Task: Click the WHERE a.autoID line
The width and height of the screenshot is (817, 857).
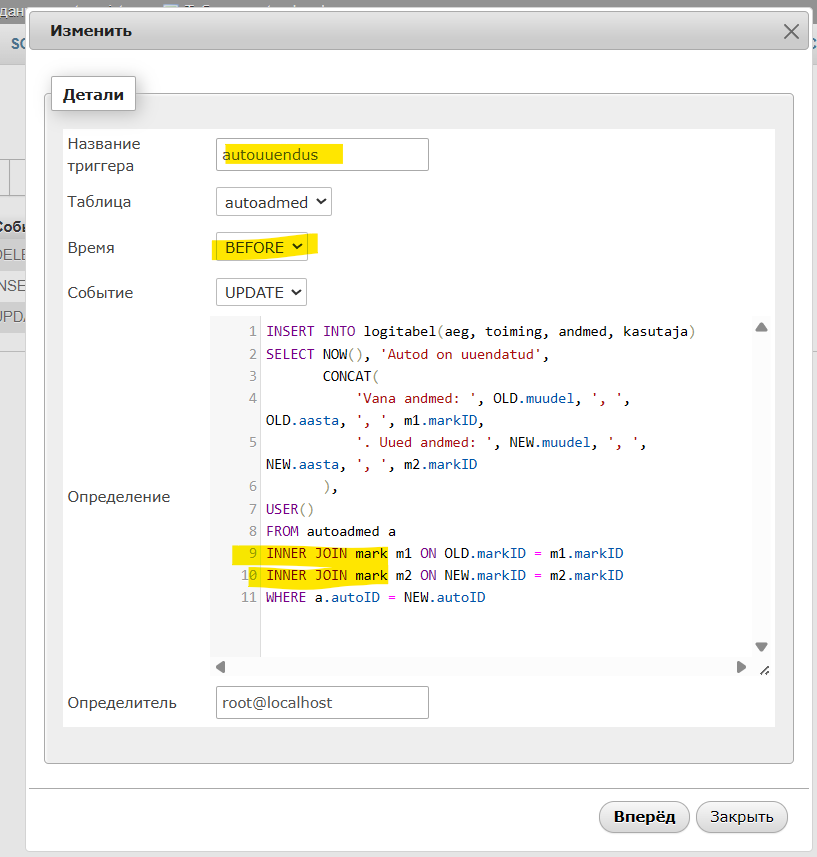Action: pos(375,597)
